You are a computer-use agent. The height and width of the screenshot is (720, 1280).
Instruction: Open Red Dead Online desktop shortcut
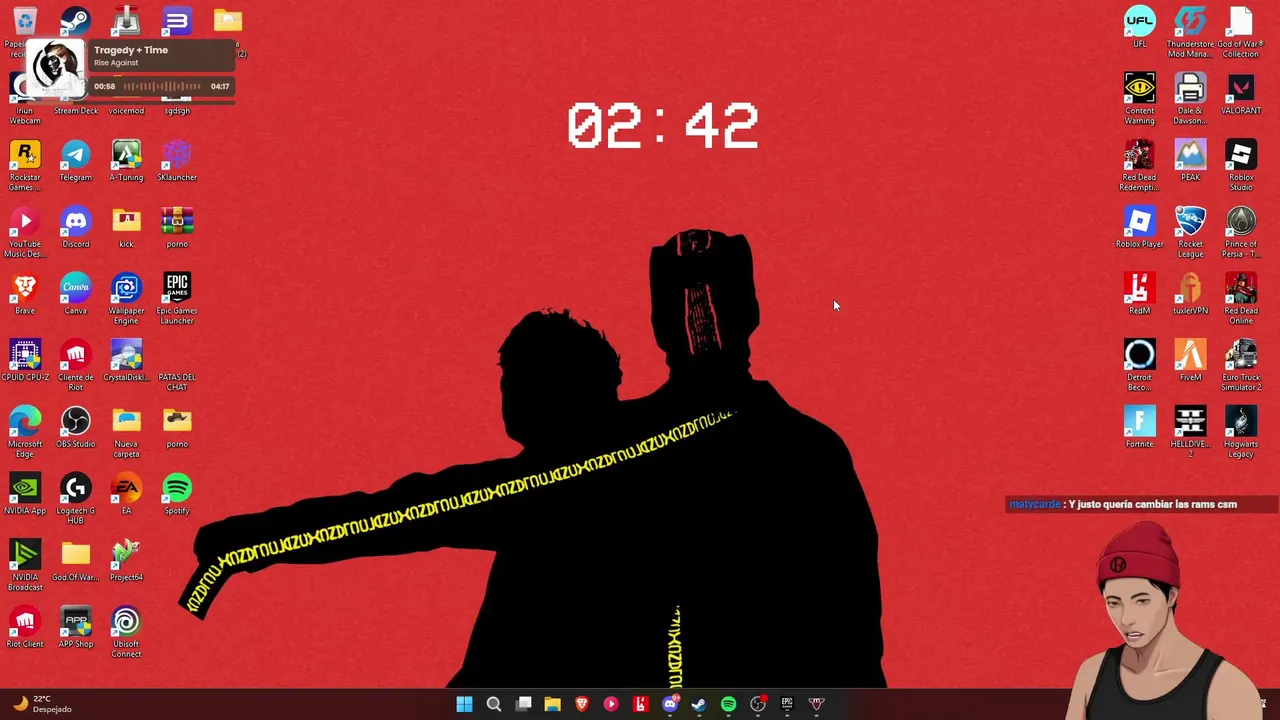pos(1241,299)
